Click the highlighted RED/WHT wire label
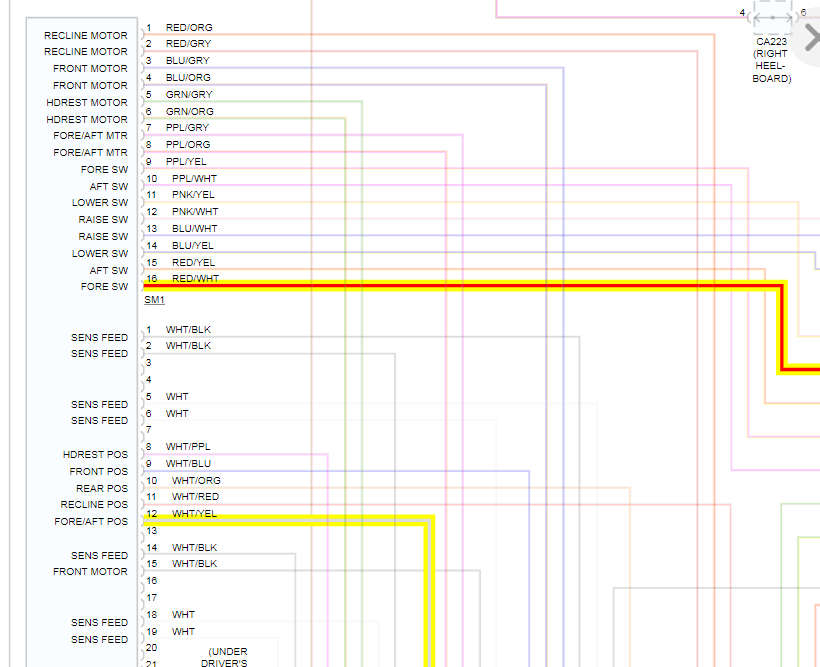The image size is (820, 667). [x=195, y=278]
